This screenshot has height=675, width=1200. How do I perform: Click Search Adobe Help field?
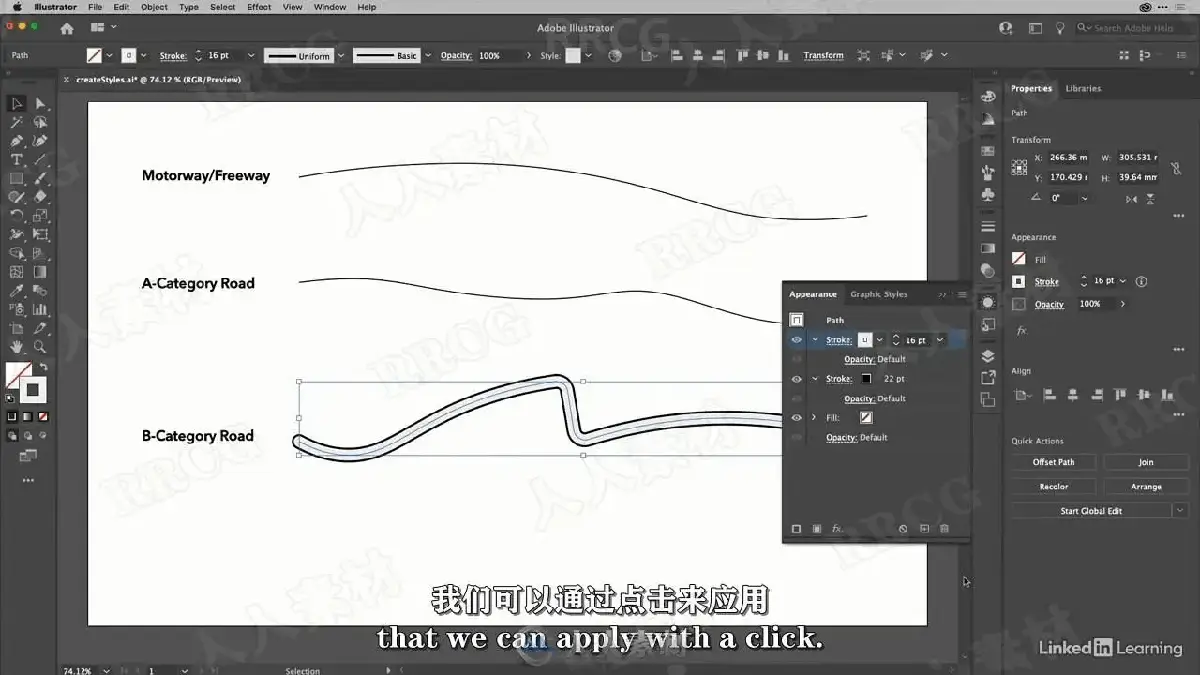click(x=1134, y=28)
